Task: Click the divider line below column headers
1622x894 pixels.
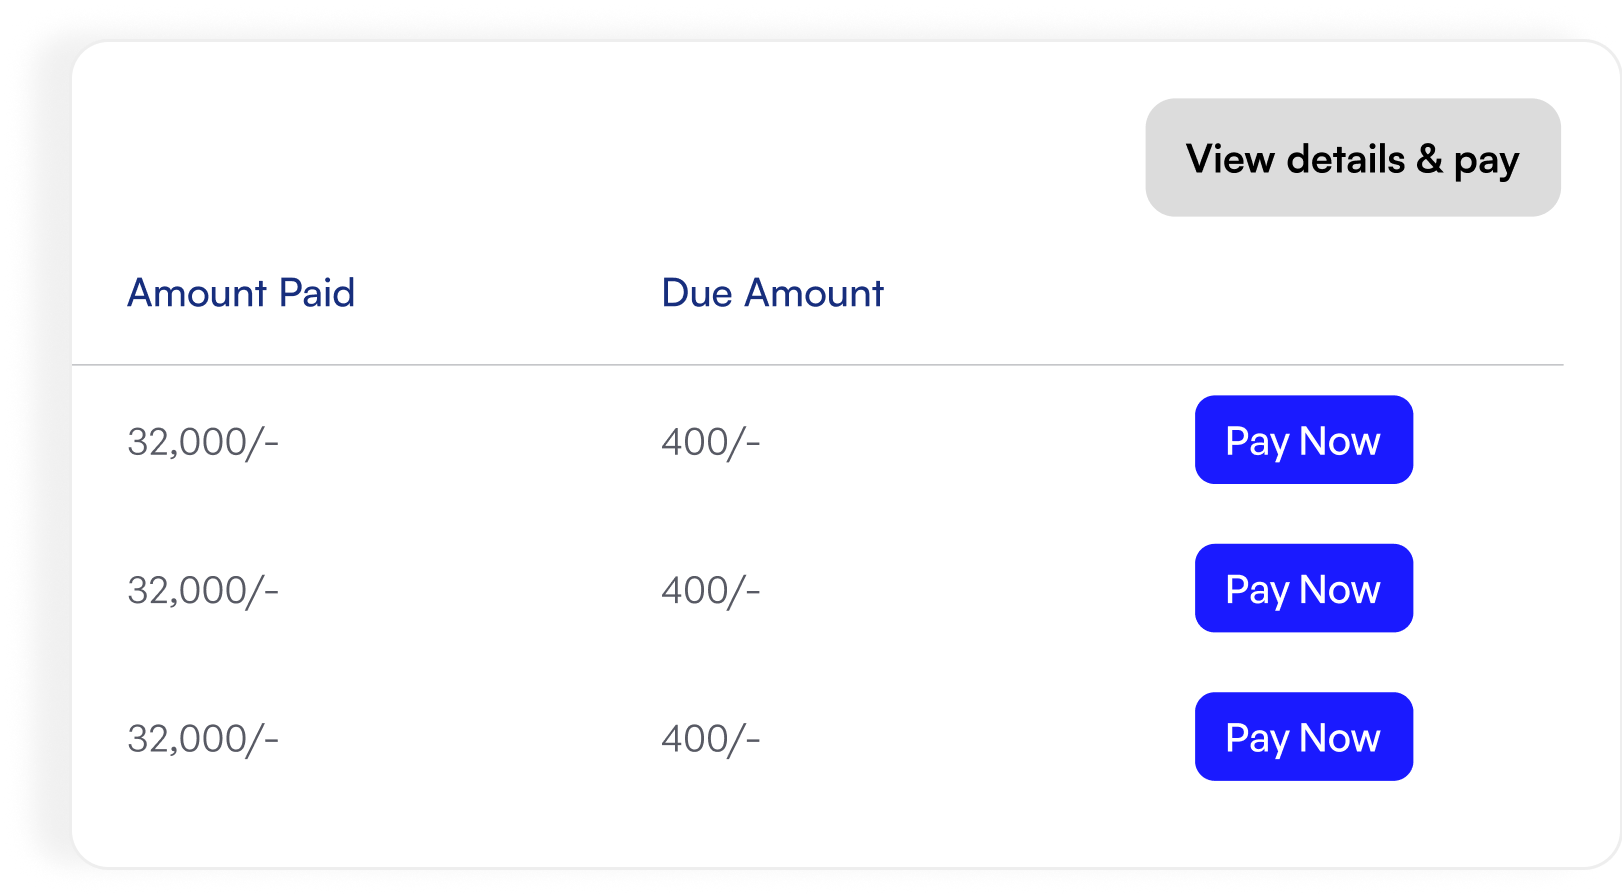Action: [817, 365]
